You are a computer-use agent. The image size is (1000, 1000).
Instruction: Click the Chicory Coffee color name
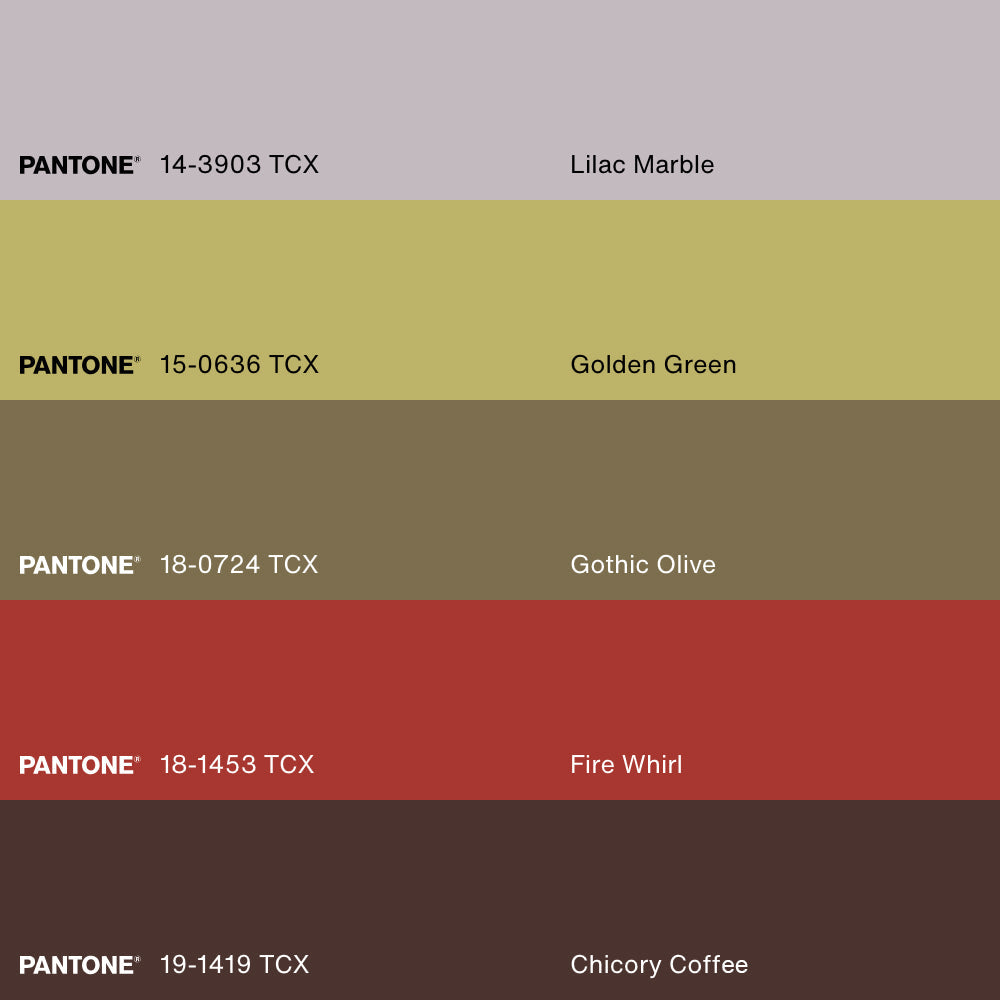pos(659,966)
